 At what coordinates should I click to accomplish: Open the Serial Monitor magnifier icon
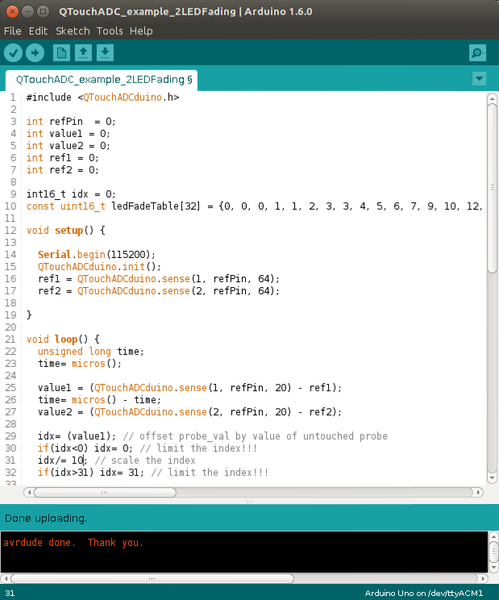478,53
